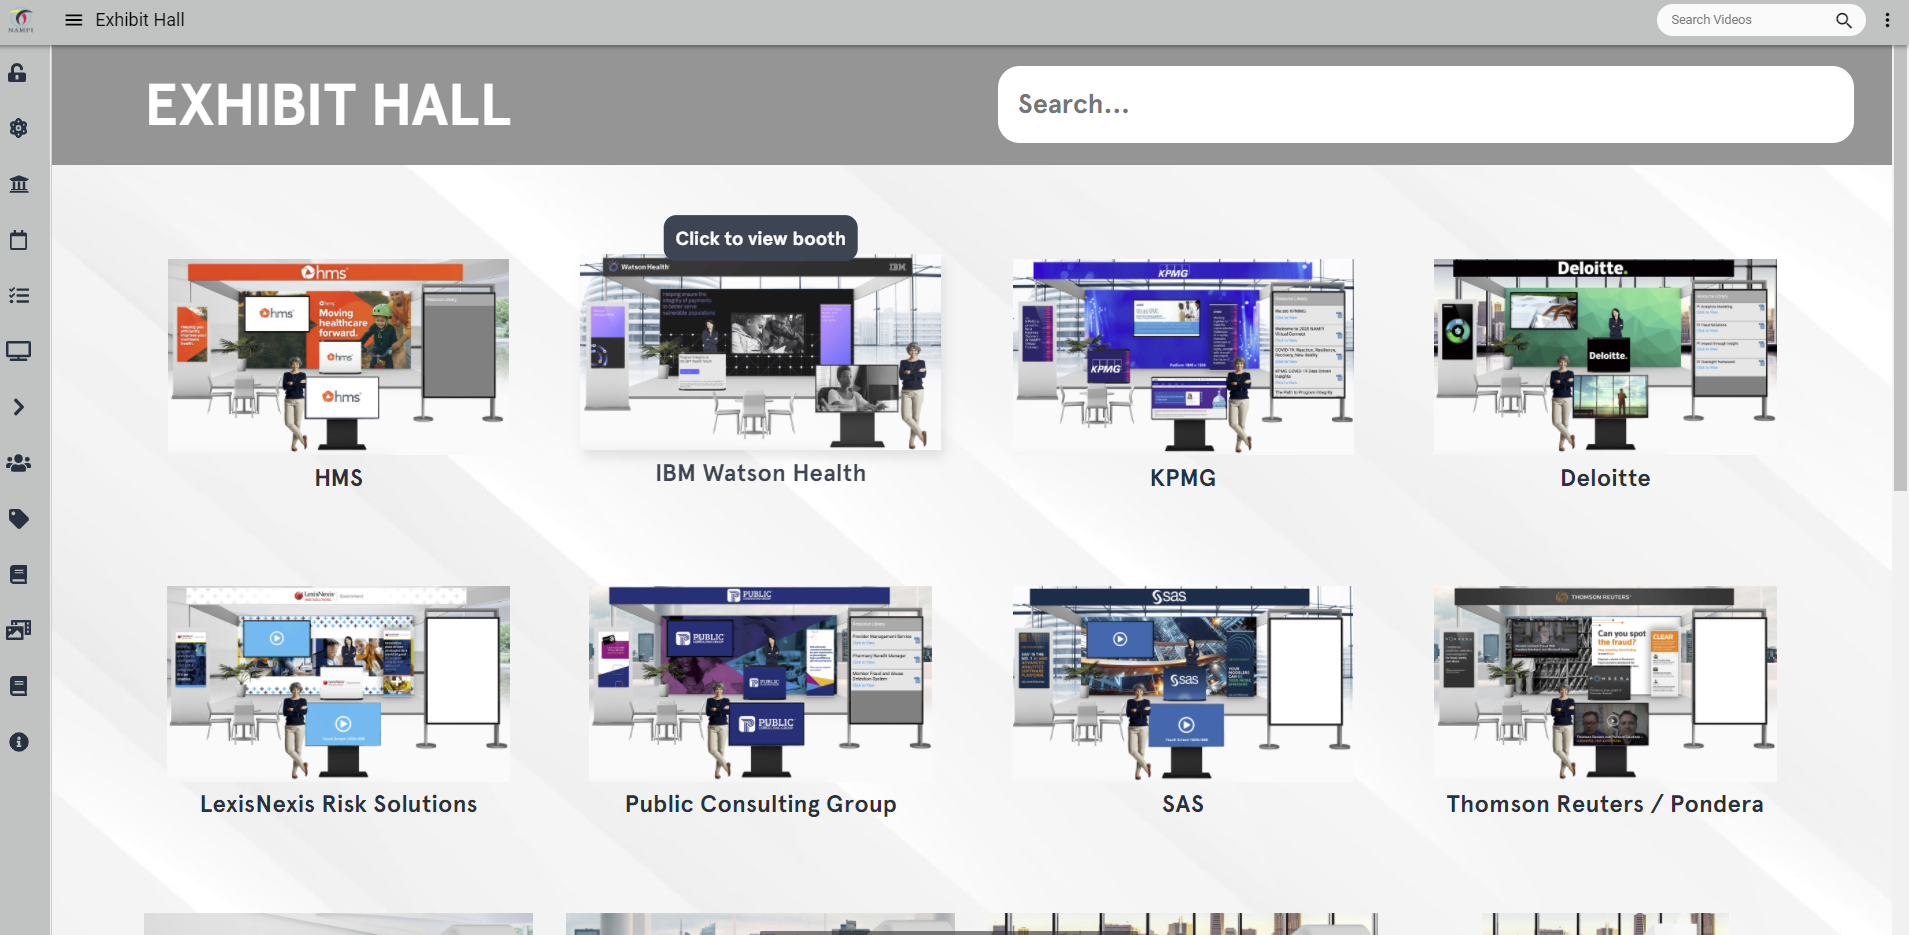Open the HMS booth thumbnail

pyautogui.click(x=338, y=356)
